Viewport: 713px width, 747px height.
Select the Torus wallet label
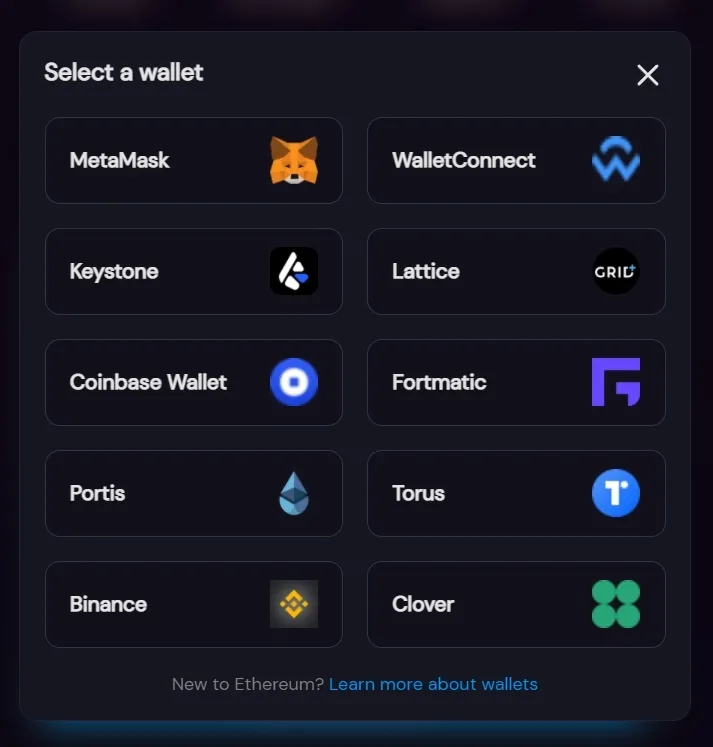tap(418, 493)
